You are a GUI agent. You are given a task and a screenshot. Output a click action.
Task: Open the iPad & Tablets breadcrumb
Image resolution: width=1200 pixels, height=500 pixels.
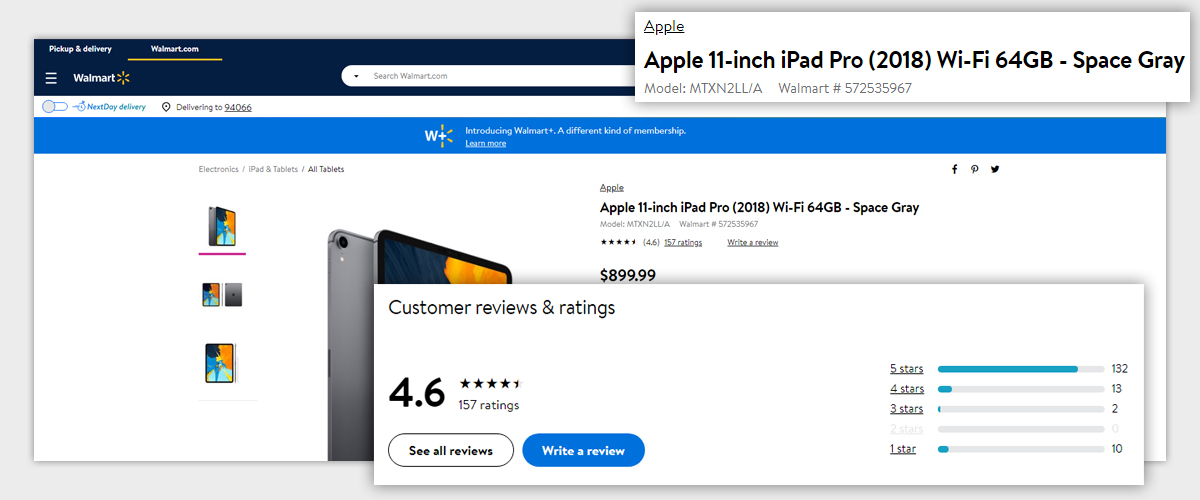[x=273, y=170]
